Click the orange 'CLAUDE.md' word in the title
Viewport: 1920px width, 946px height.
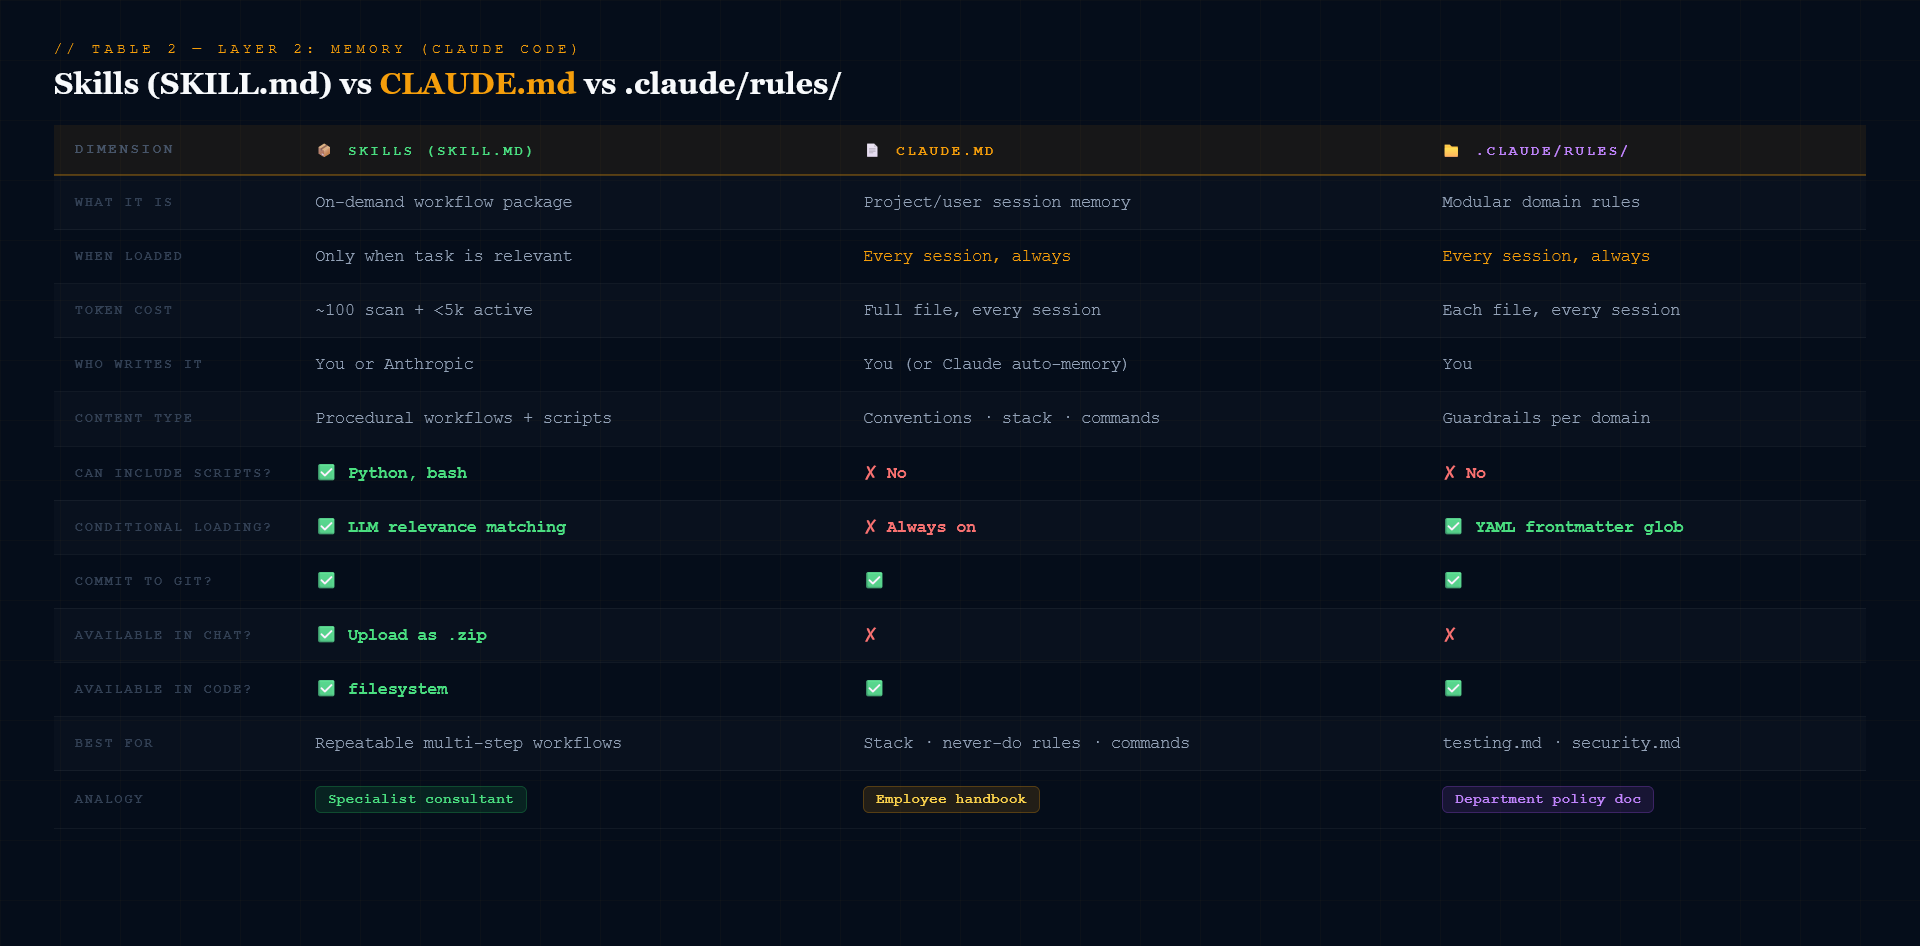point(477,83)
